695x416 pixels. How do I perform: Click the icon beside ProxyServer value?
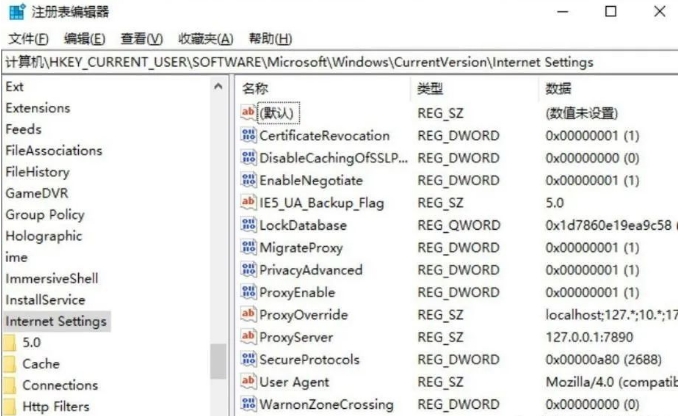tap(249, 337)
